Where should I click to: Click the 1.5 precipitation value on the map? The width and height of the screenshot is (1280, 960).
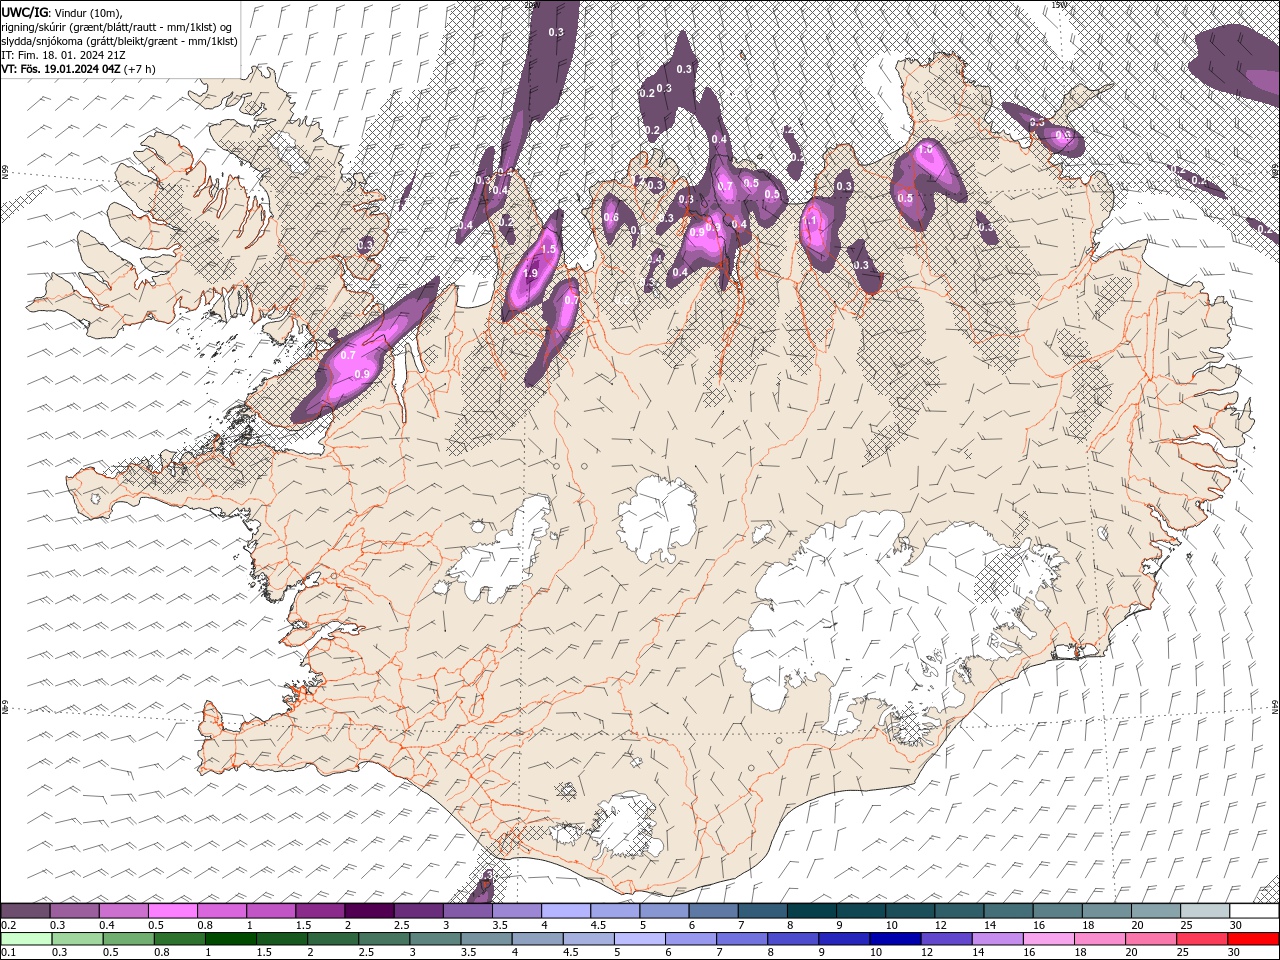(x=548, y=249)
